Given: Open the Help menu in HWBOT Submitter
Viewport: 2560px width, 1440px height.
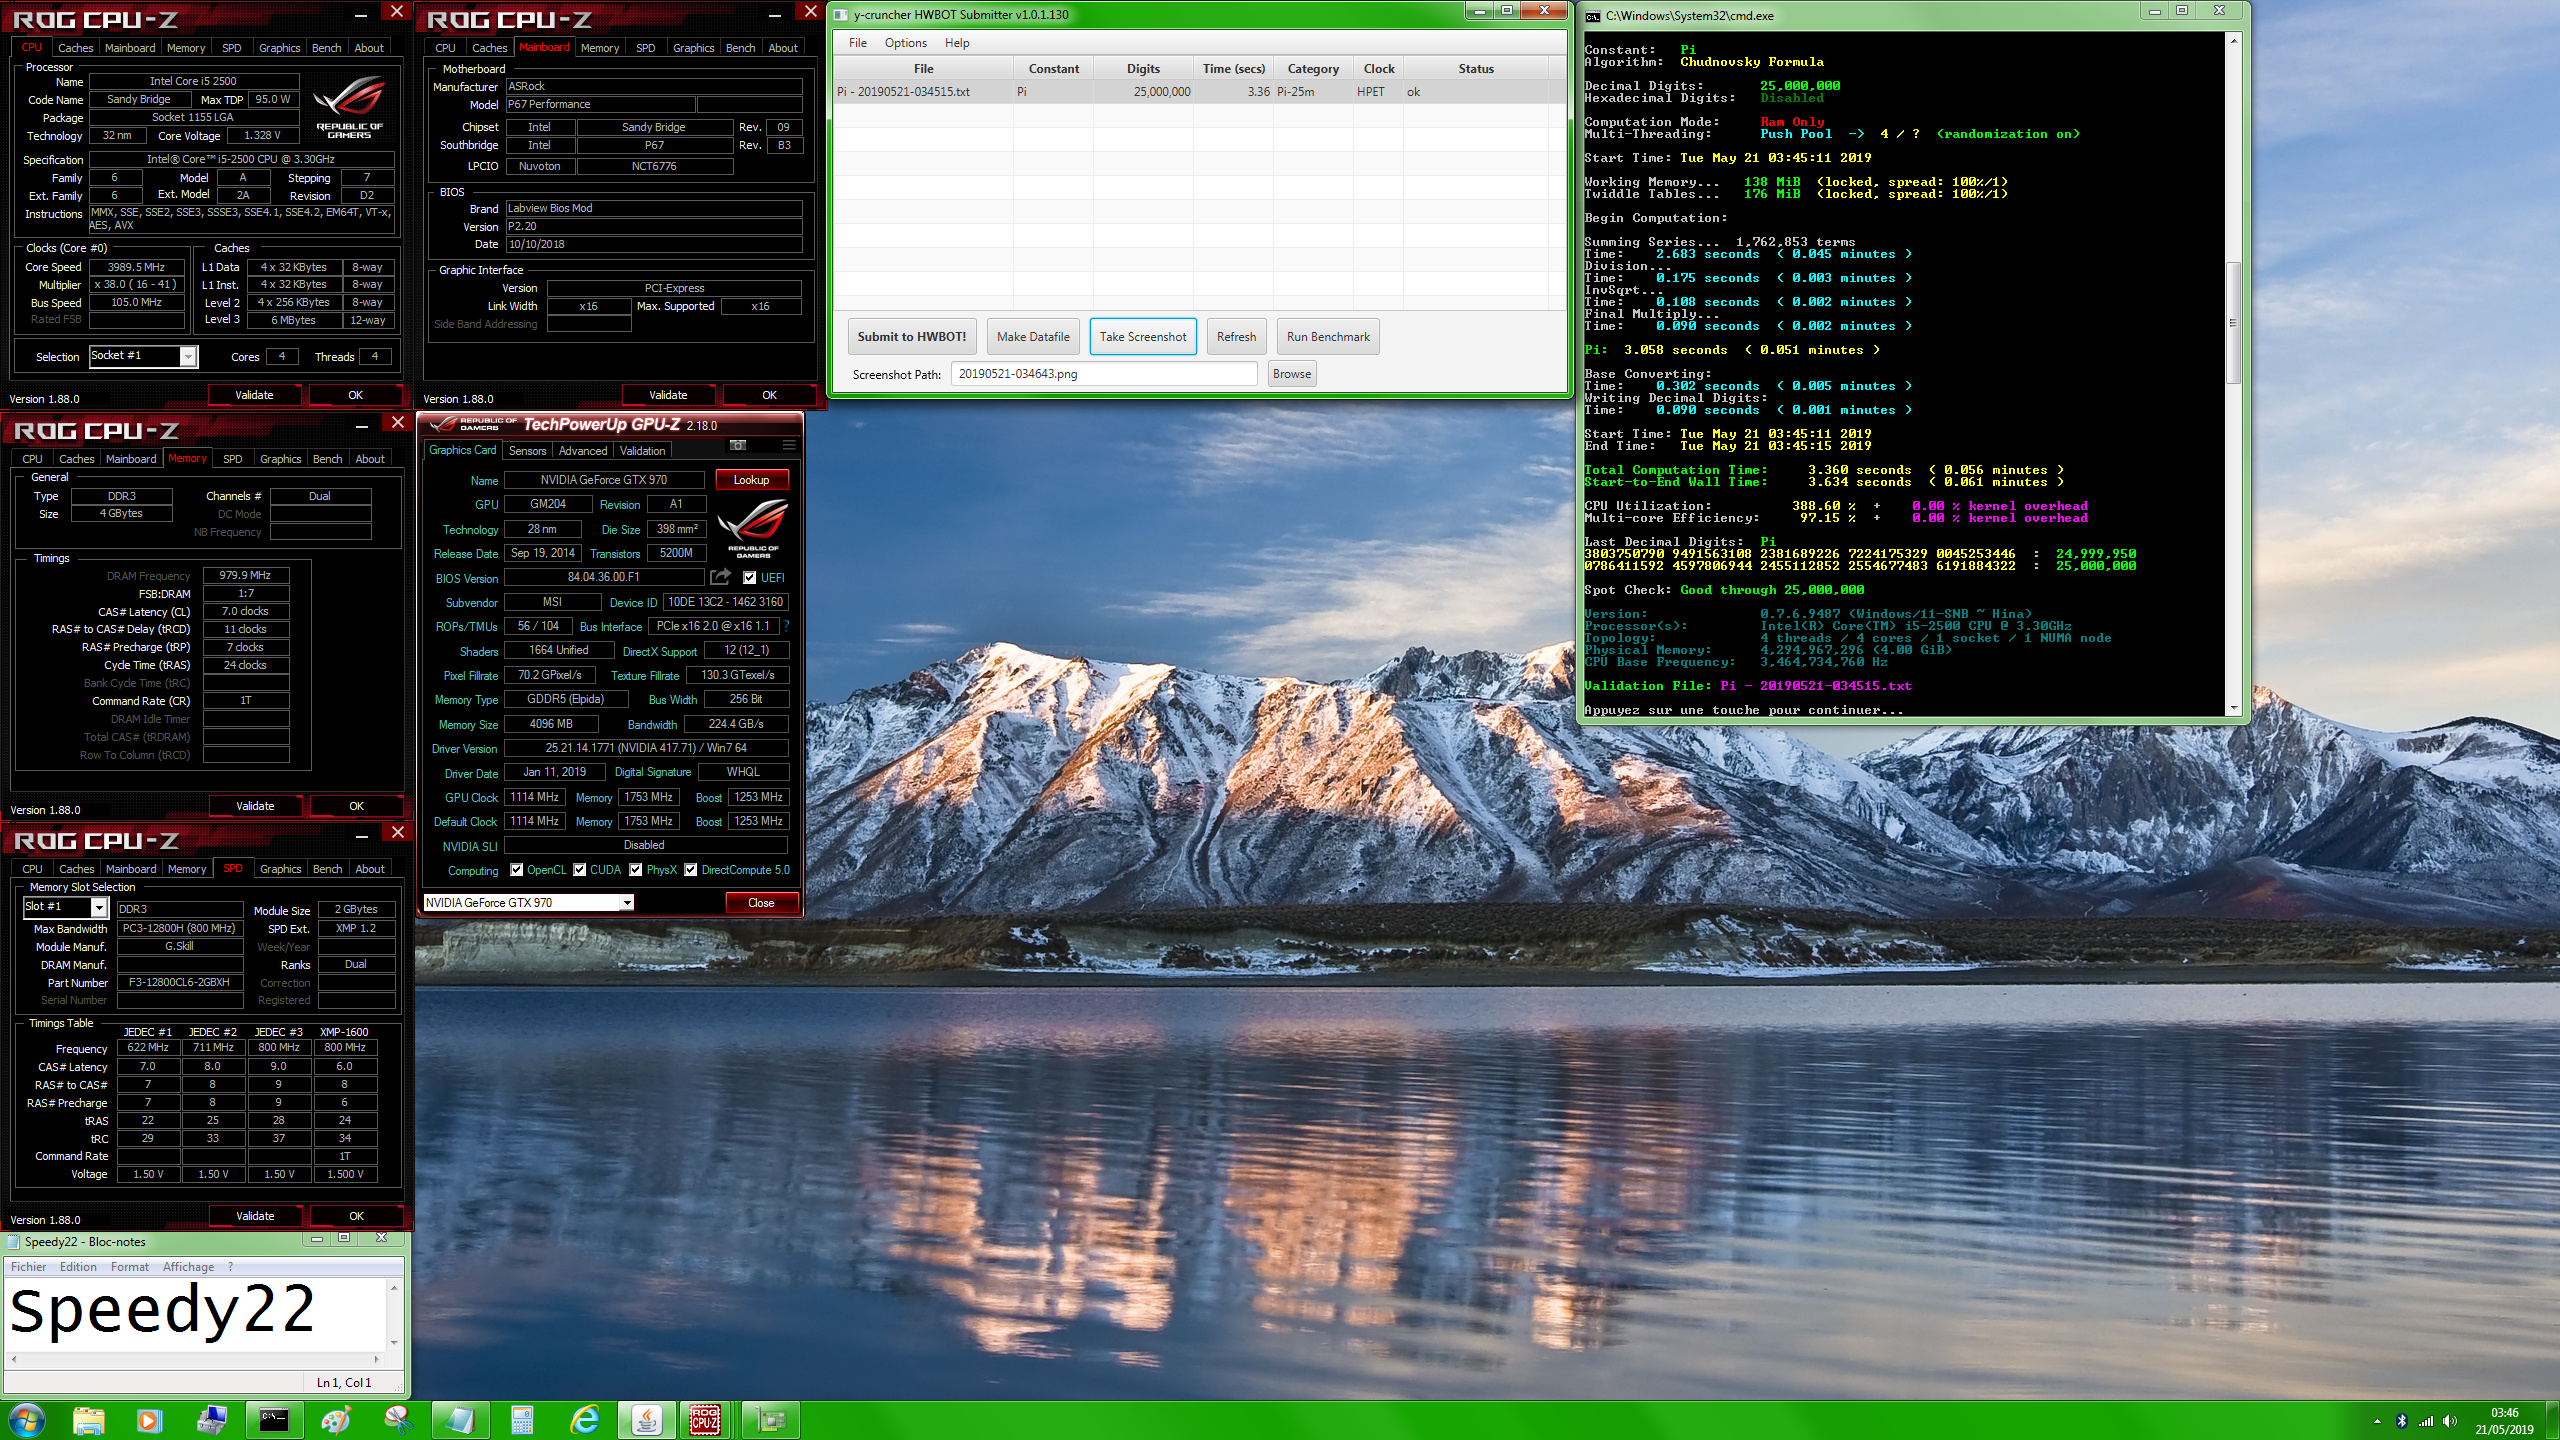Looking at the screenshot, I should coord(957,43).
